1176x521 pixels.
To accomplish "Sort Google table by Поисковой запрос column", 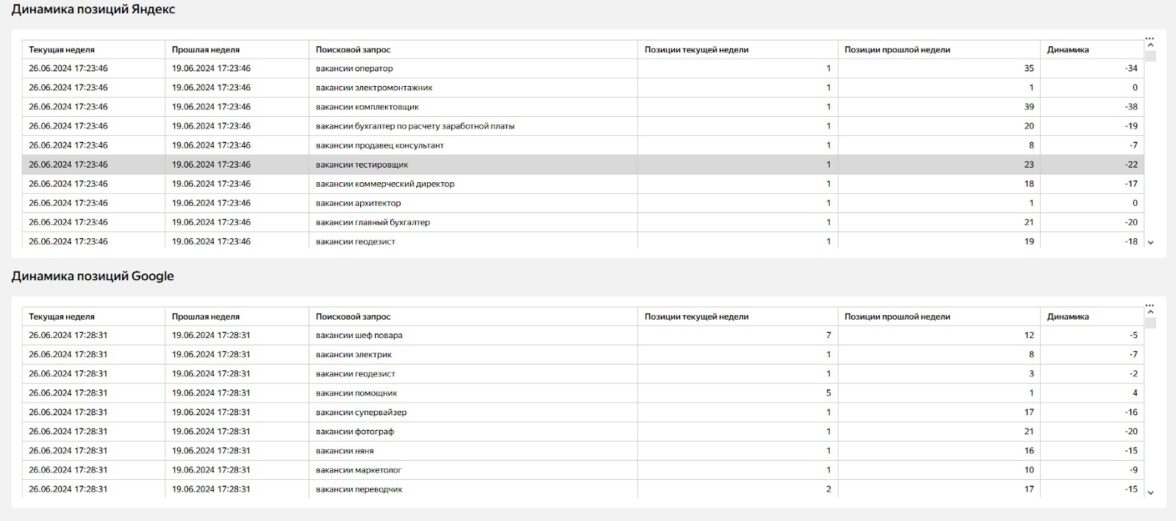I will pyautogui.click(x=346, y=316).
